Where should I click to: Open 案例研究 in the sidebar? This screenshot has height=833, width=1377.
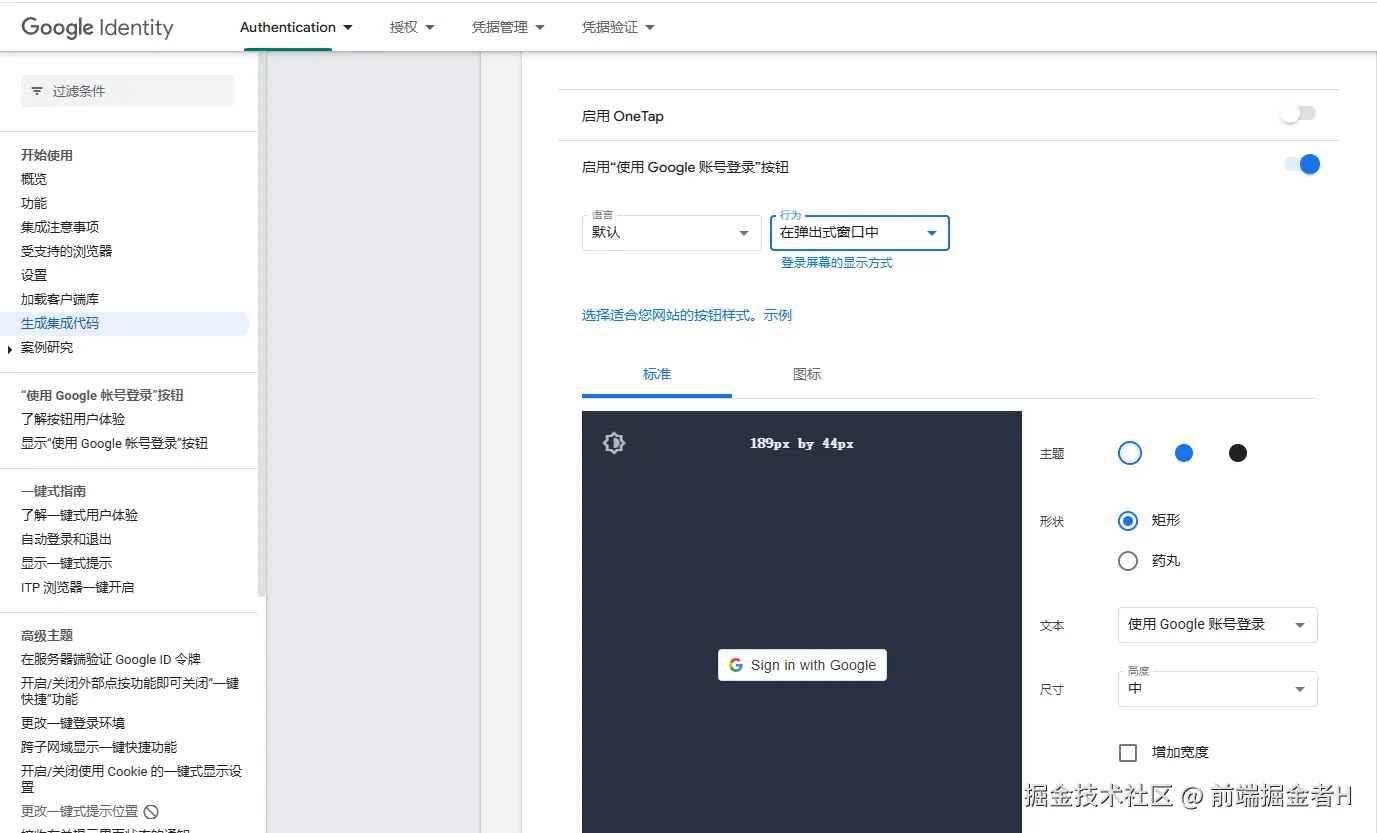click(47, 347)
